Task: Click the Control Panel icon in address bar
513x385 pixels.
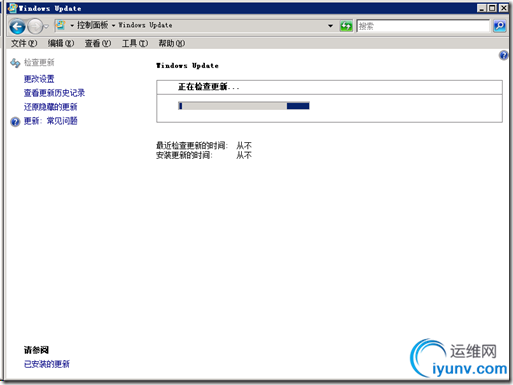Action: pyautogui.click(x=60, y=25)
